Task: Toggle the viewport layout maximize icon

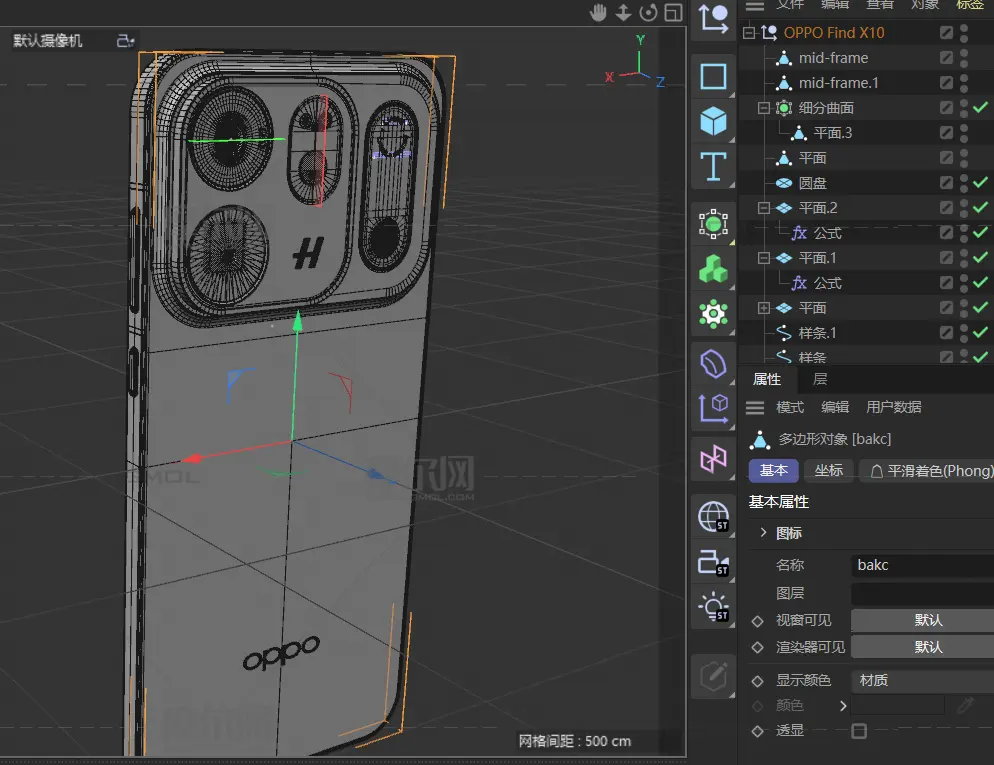Action: tap(673, 13)
